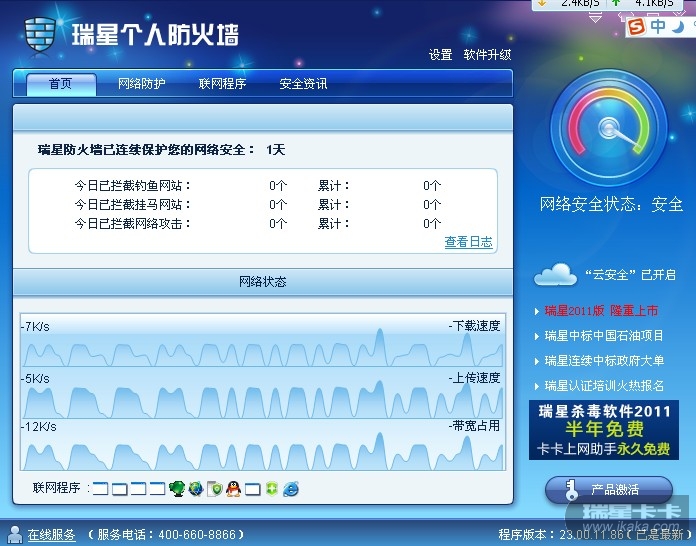Click the 1天 protection duration value
The width and height of the screenshot is (696, 546).
tap(276, 150)
